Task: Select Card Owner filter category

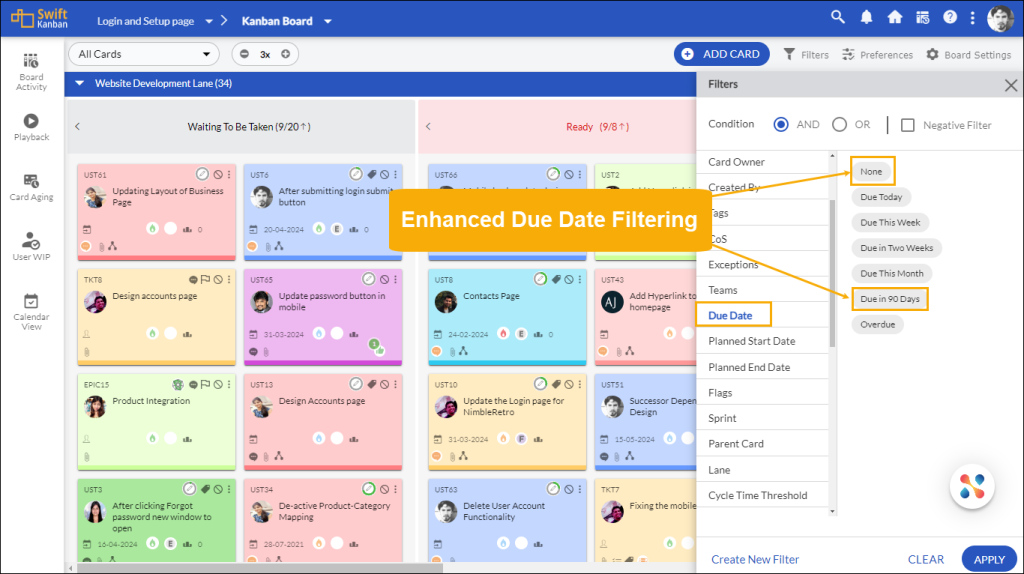Action: tap(763, 162)
